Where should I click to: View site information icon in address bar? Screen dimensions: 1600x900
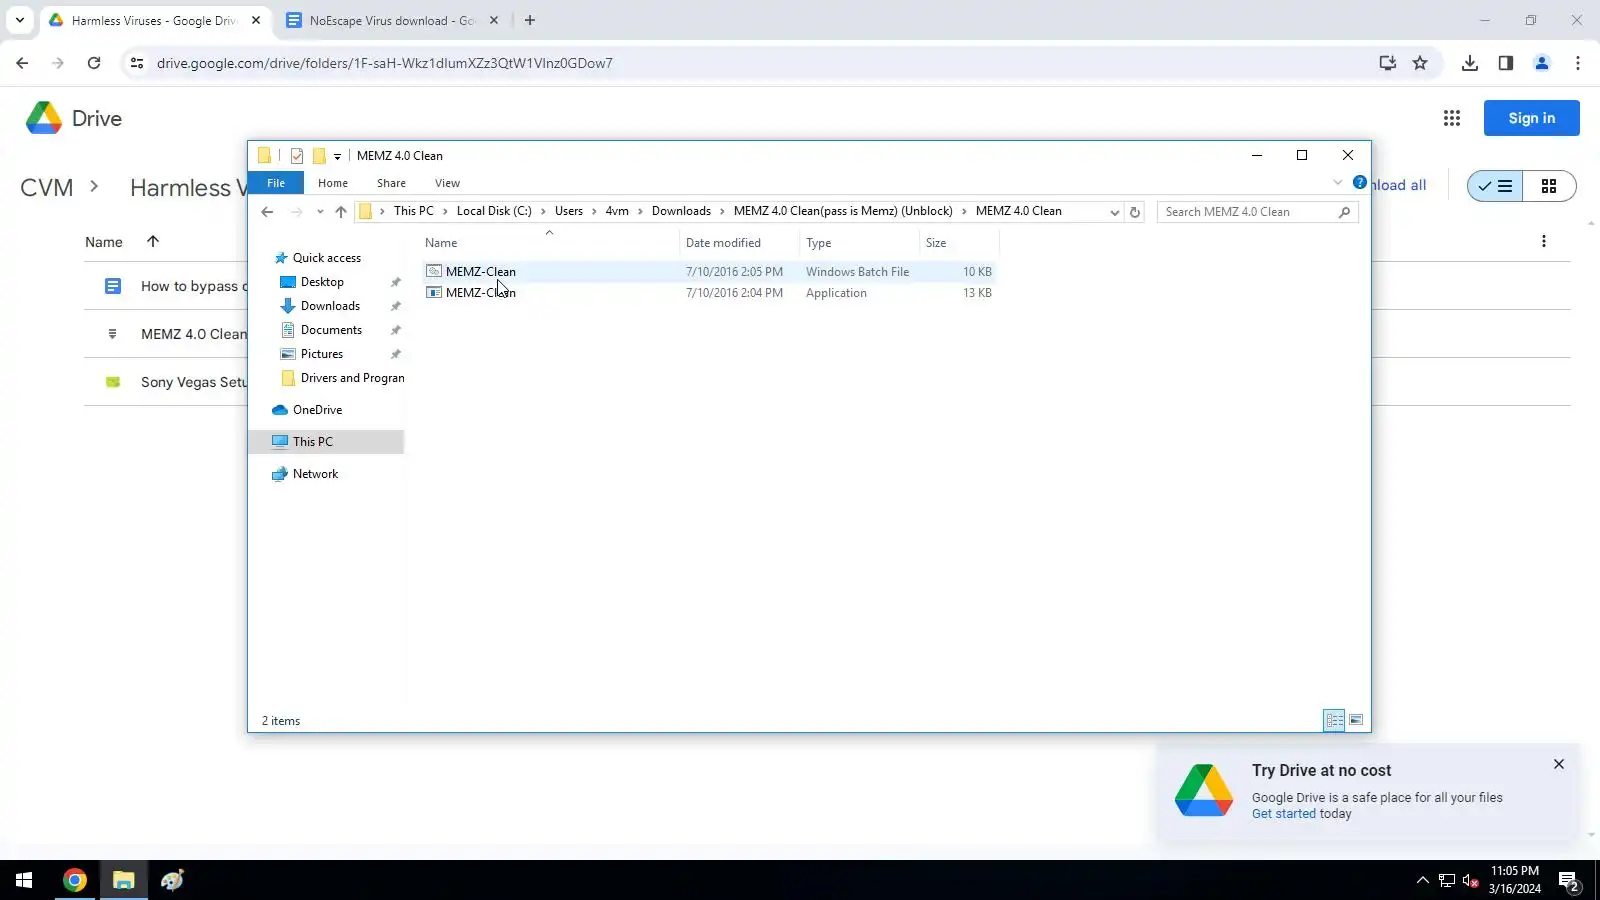click(x=137, y=63)
